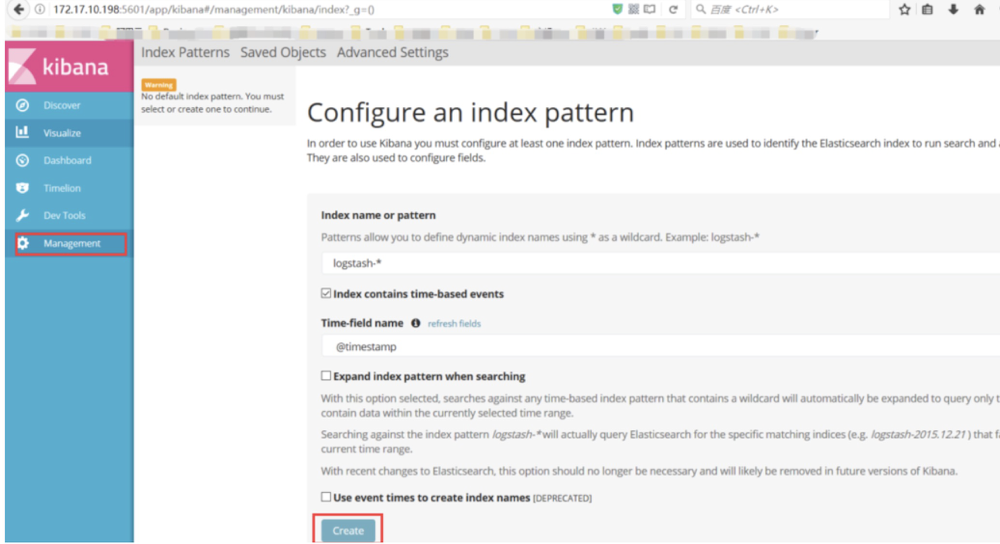
Task: Enable Expand index pattern when searching
Action: click(326, 376)
